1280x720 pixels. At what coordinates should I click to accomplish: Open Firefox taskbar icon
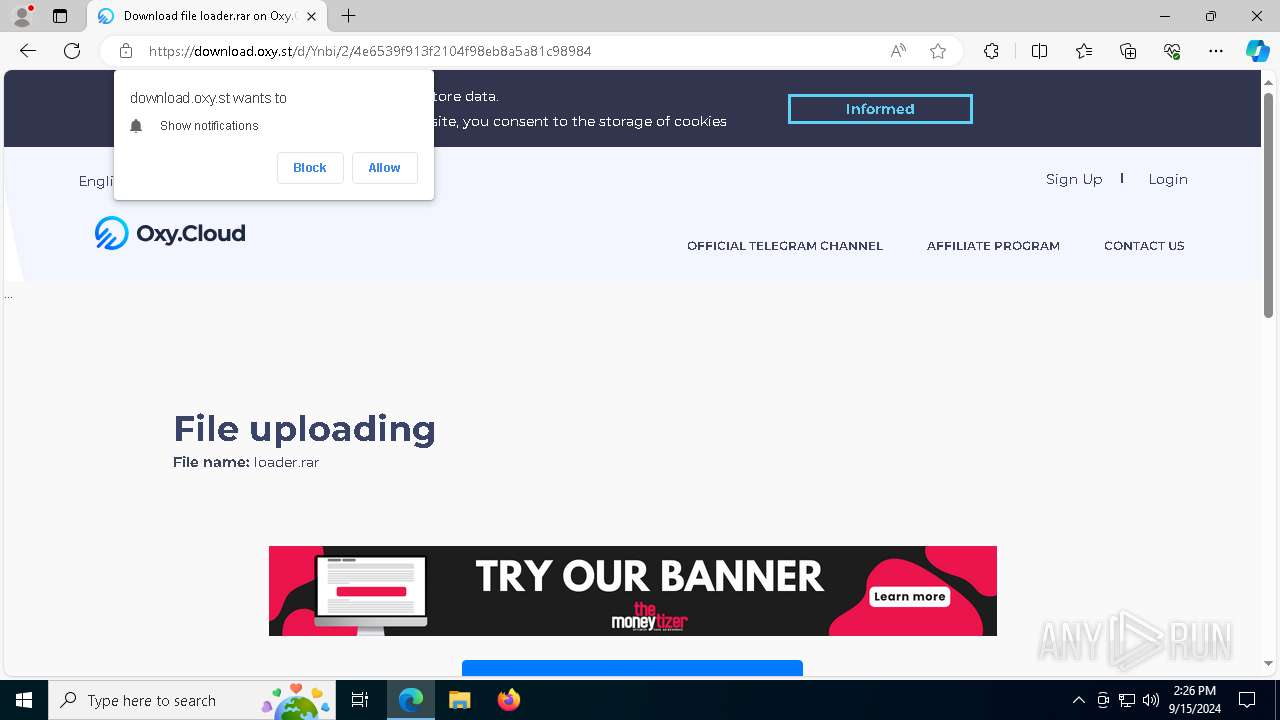(508, 700)
